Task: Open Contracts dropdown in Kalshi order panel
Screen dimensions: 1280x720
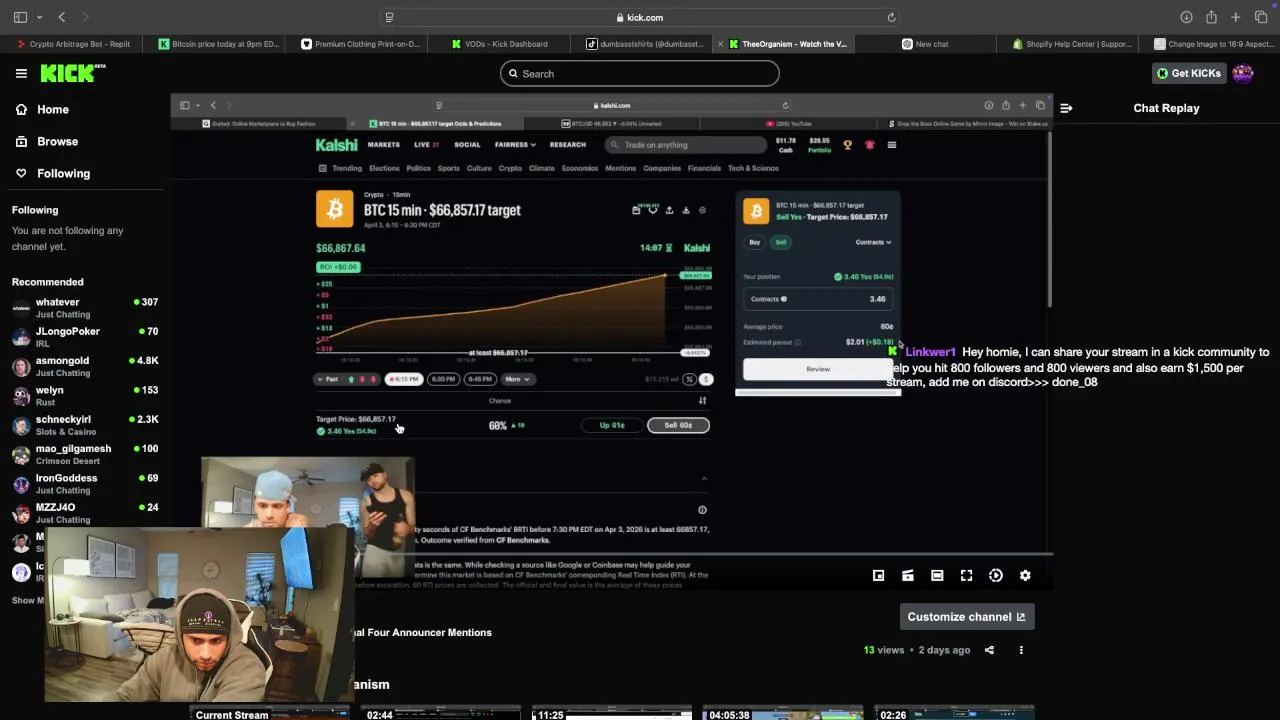Action: [x=873, y=242]
